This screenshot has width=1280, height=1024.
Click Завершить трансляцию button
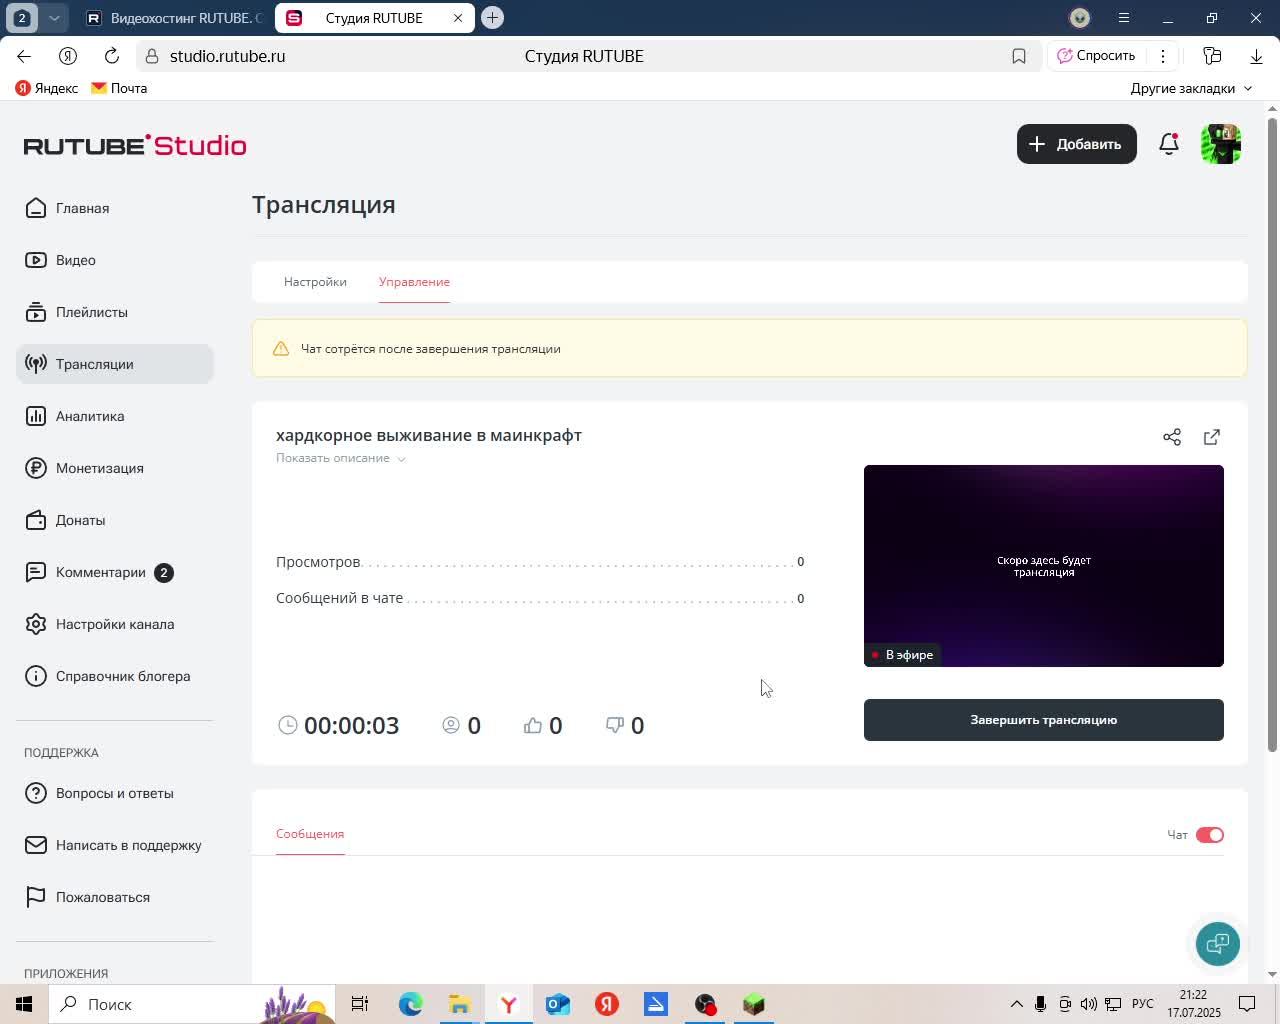(1044, 720)
